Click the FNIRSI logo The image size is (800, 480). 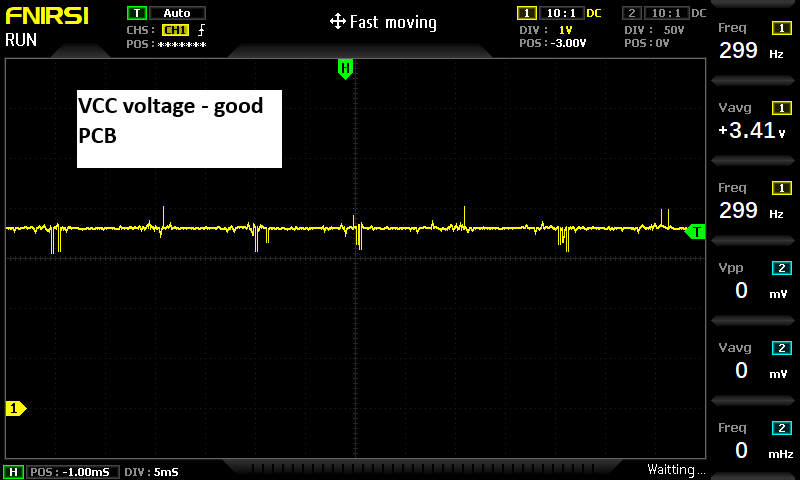tap(47, 16)
